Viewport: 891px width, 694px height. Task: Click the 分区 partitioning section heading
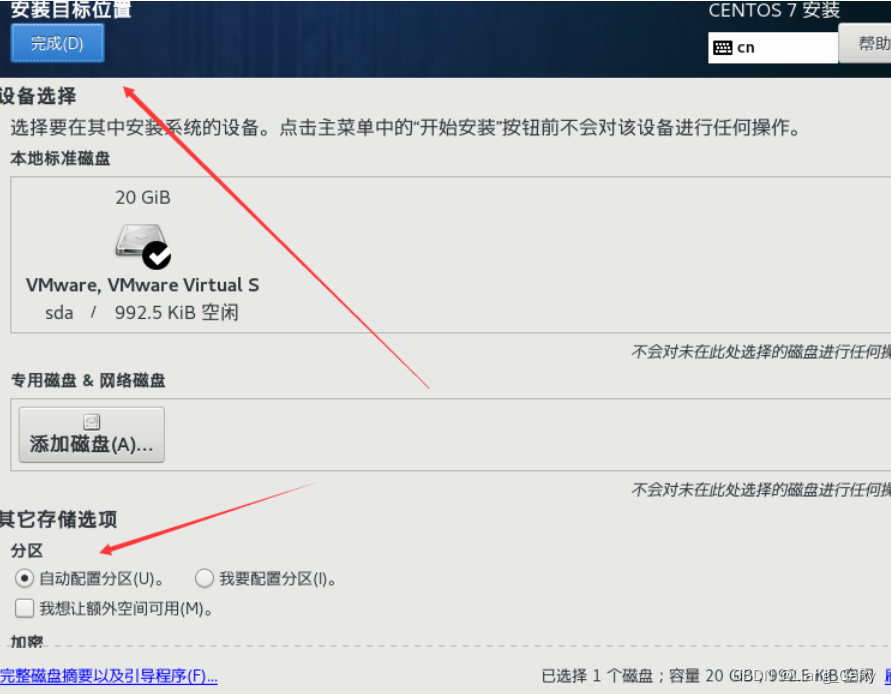(x=27, y=550)
